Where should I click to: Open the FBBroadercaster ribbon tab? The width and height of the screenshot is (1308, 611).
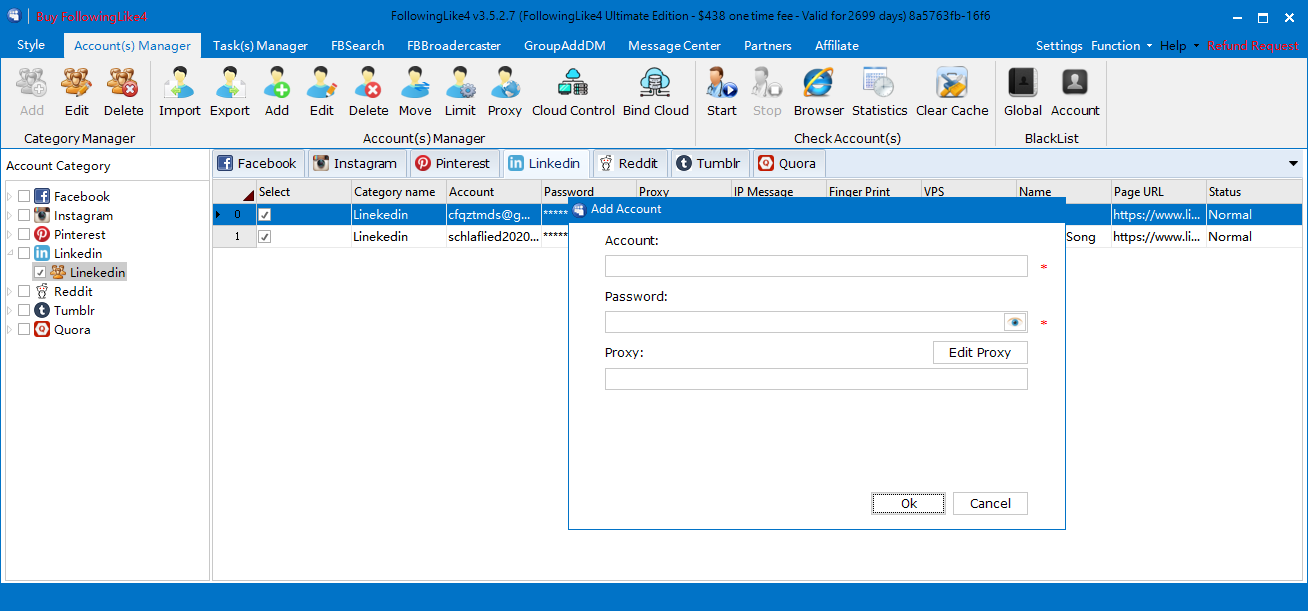(x=454, y=46)
